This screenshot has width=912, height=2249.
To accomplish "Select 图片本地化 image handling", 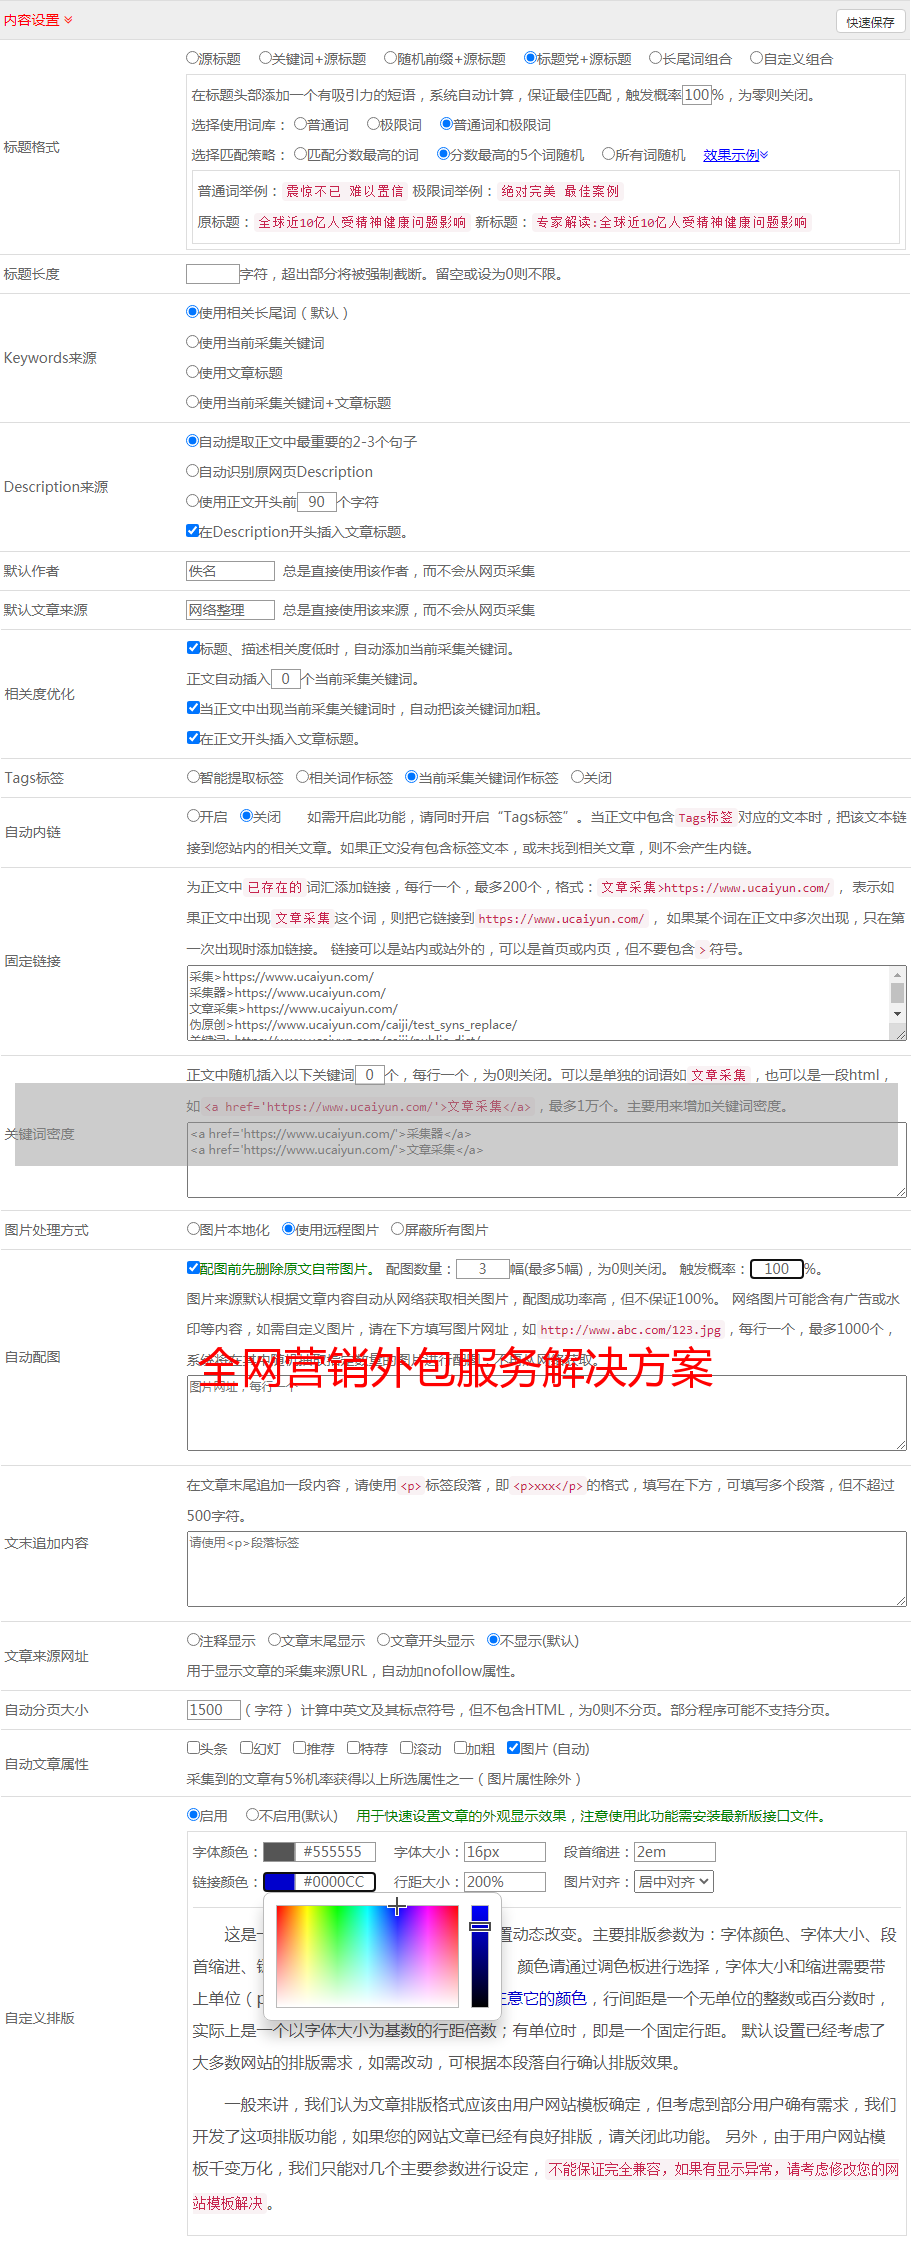I will click(x=193, y=1229).
